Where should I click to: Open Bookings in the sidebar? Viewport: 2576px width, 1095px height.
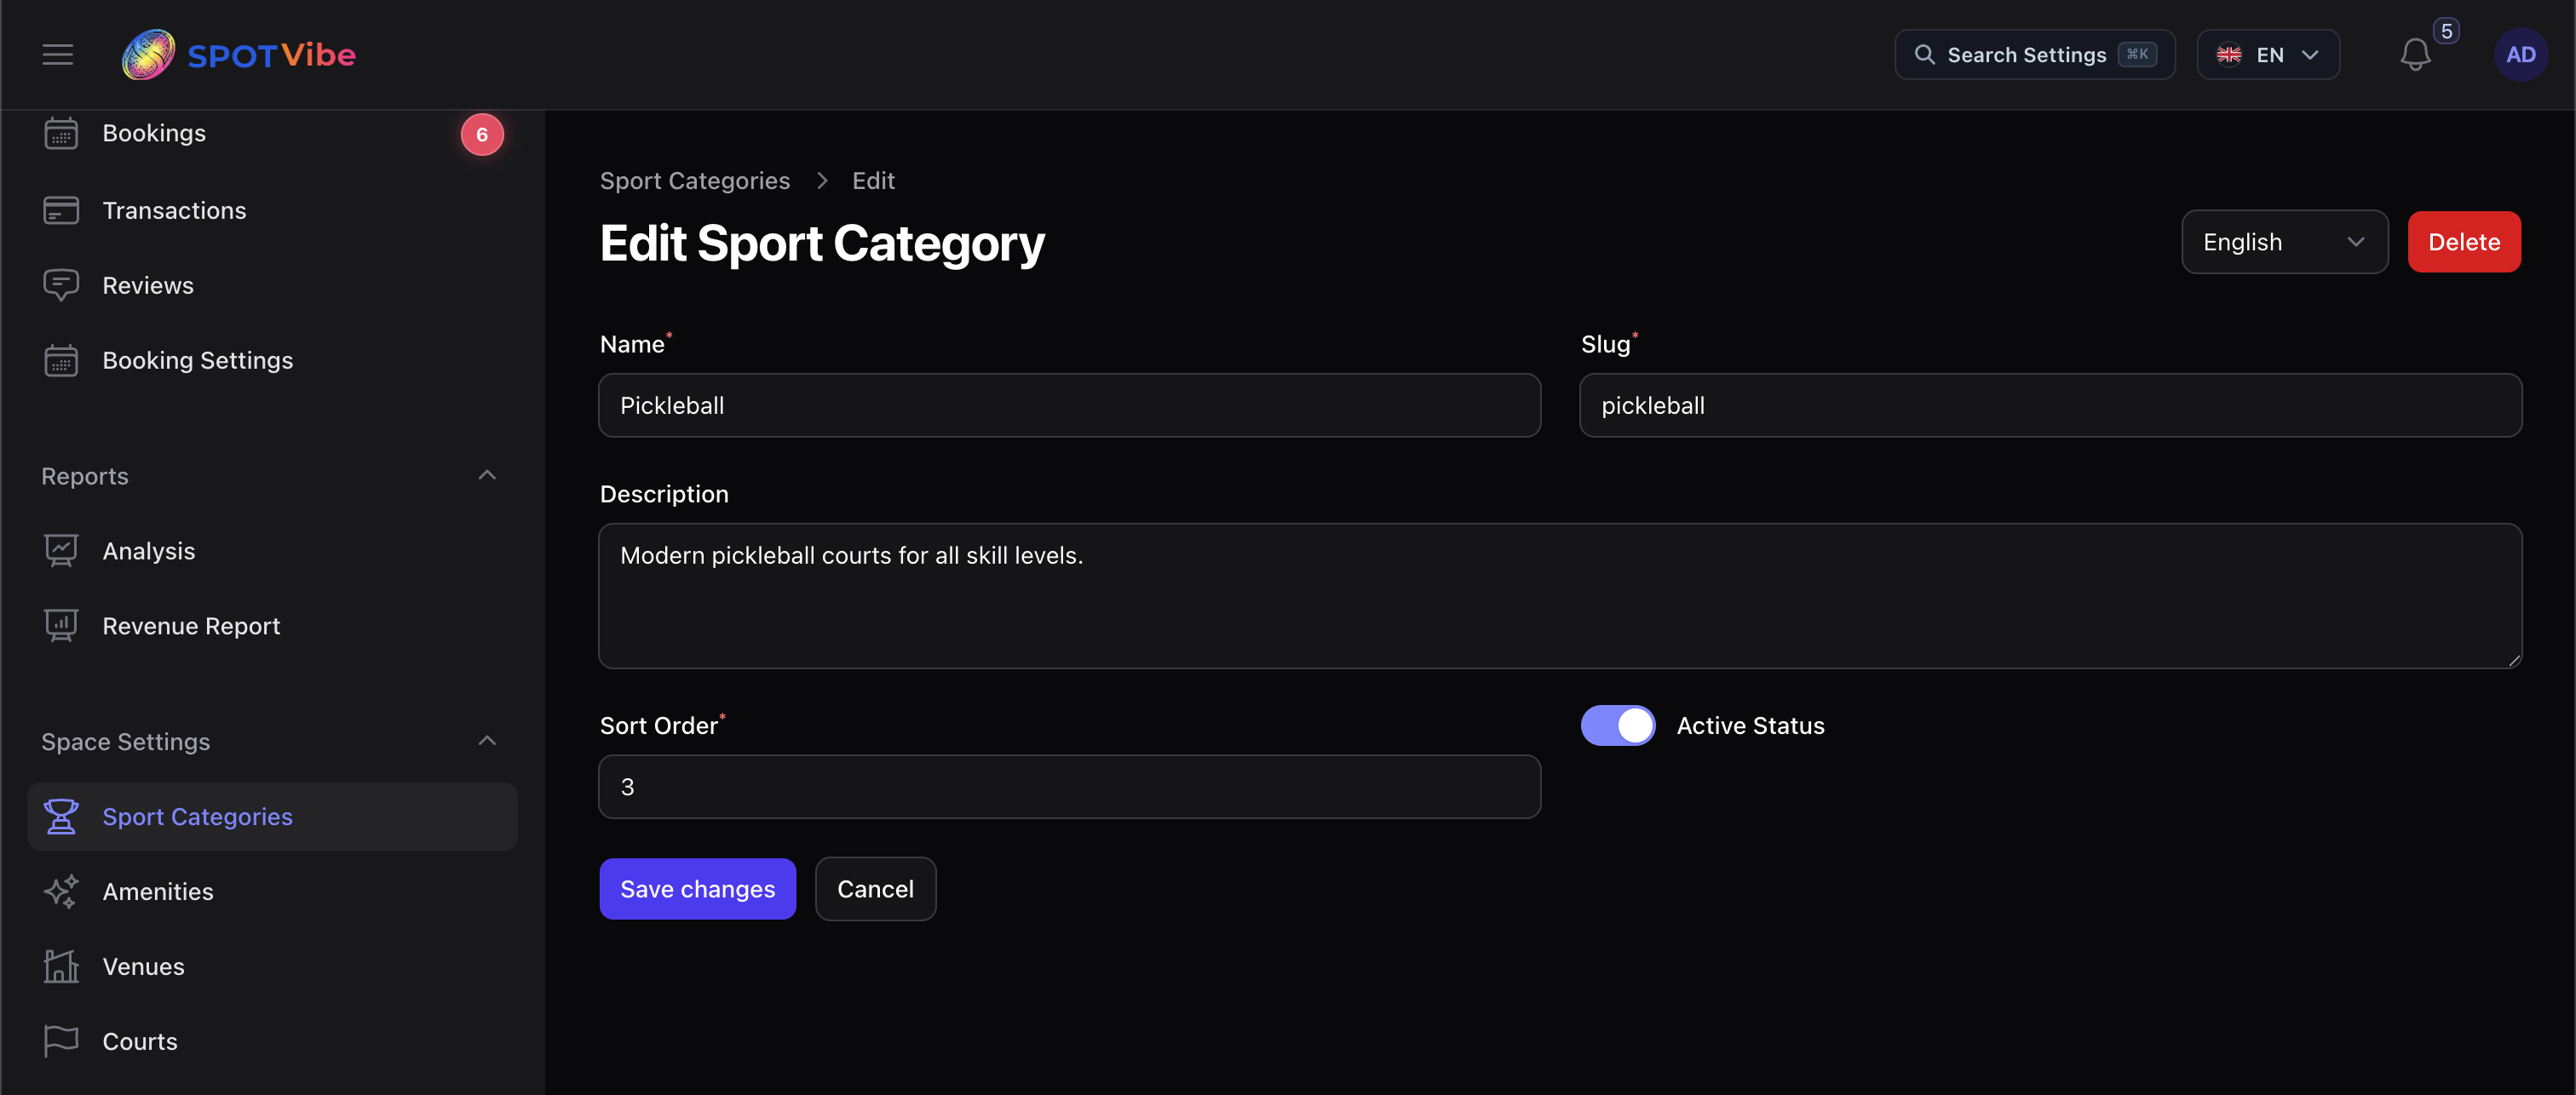click(x=272, y=133)
